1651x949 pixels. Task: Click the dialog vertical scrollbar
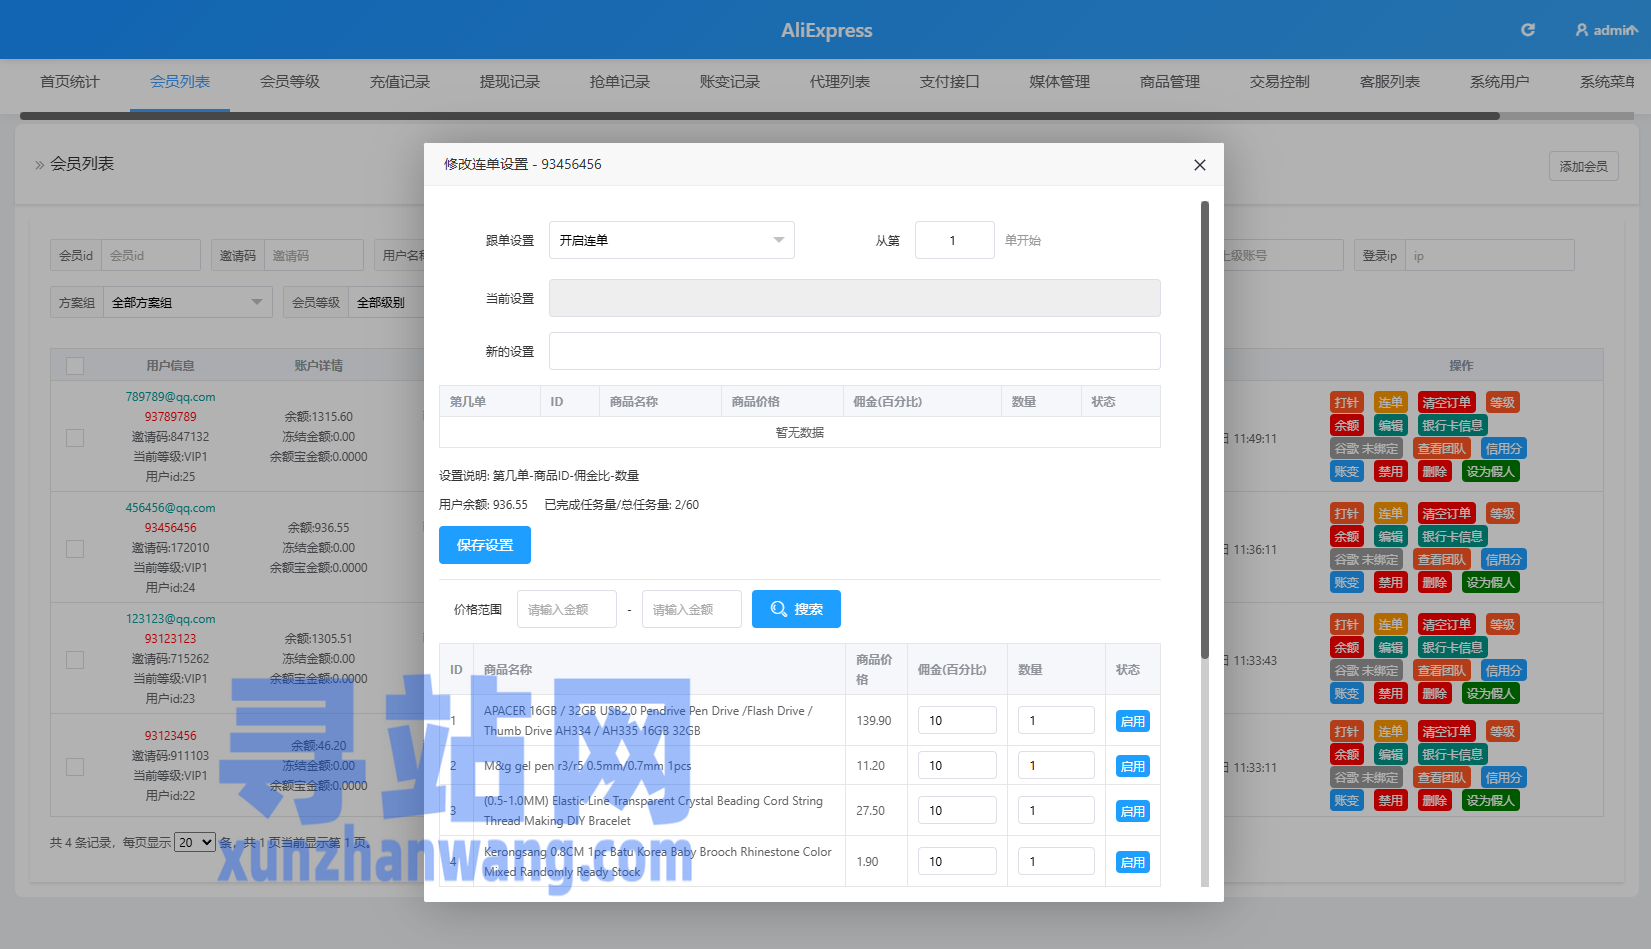point(1205,430)
